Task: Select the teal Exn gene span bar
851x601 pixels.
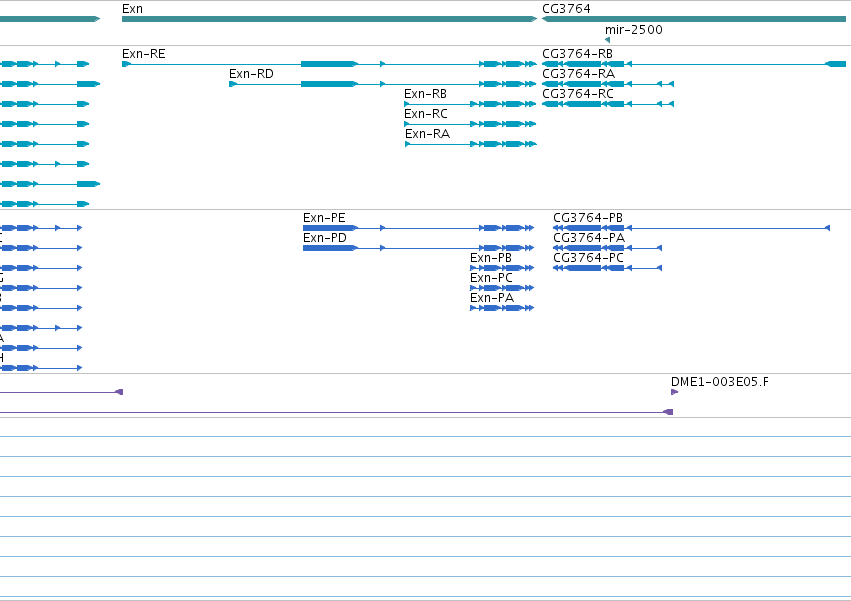Action: click(x=329, y=19)
